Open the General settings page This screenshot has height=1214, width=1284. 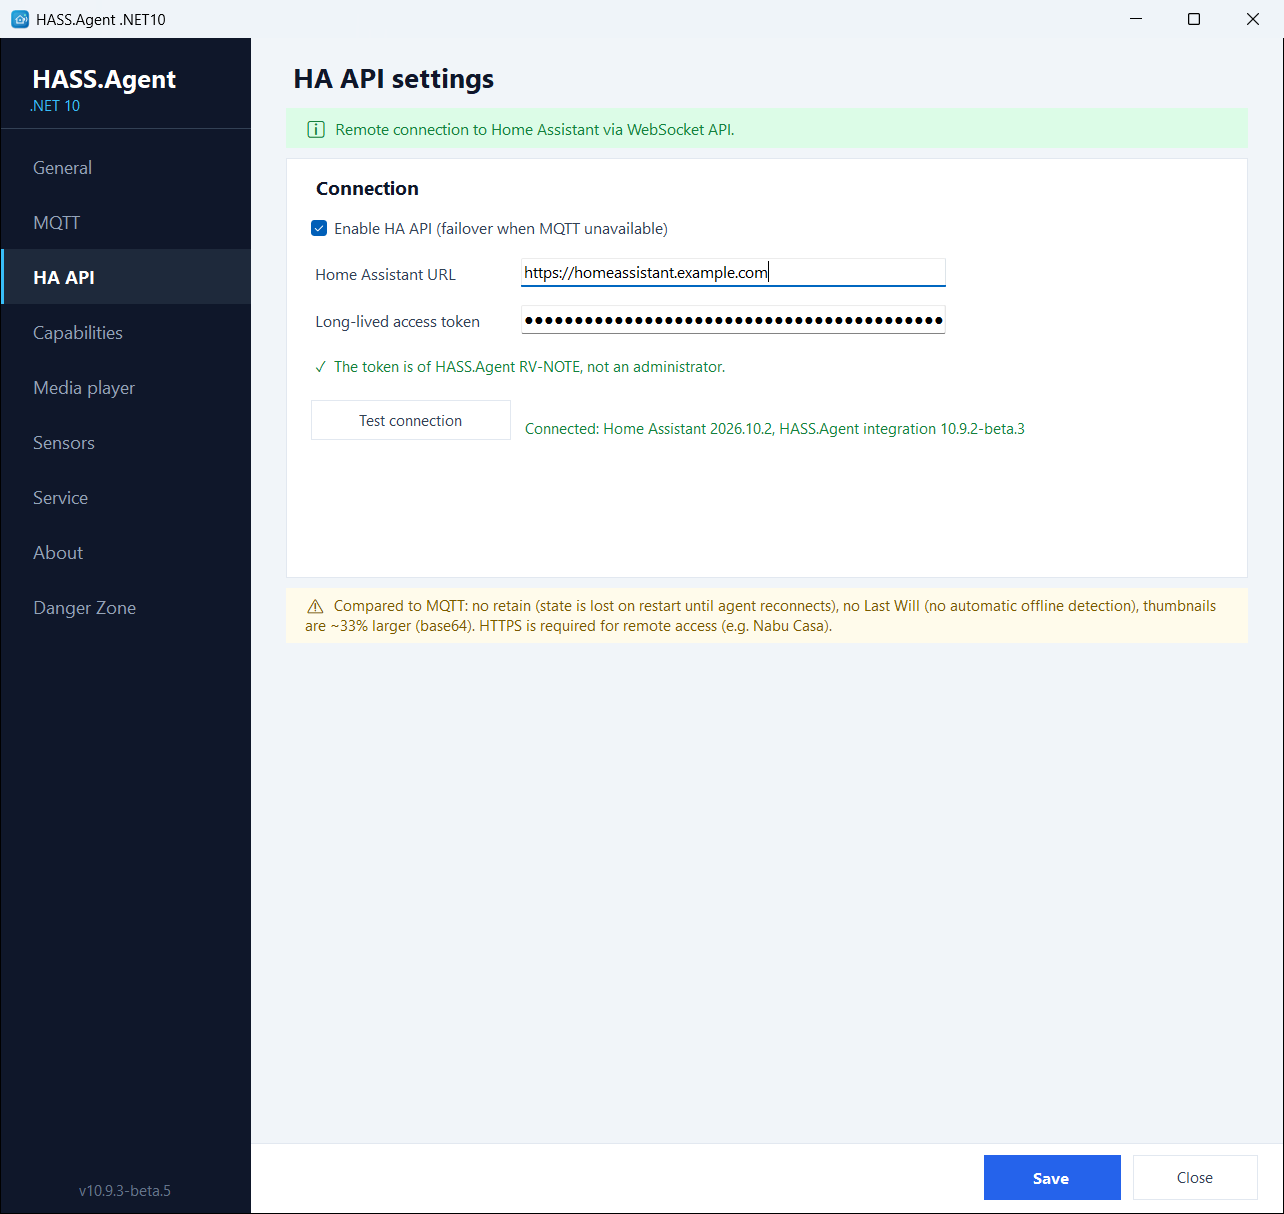[126, 167]
